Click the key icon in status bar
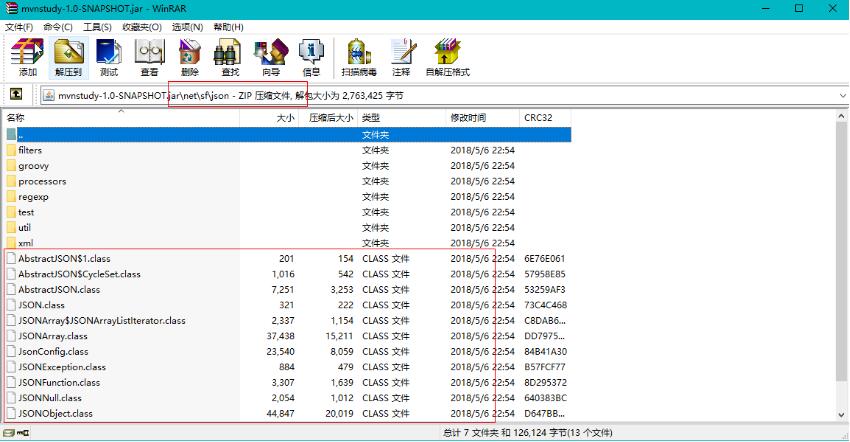This screenshot has width=850, height=442. click(23, 433)
